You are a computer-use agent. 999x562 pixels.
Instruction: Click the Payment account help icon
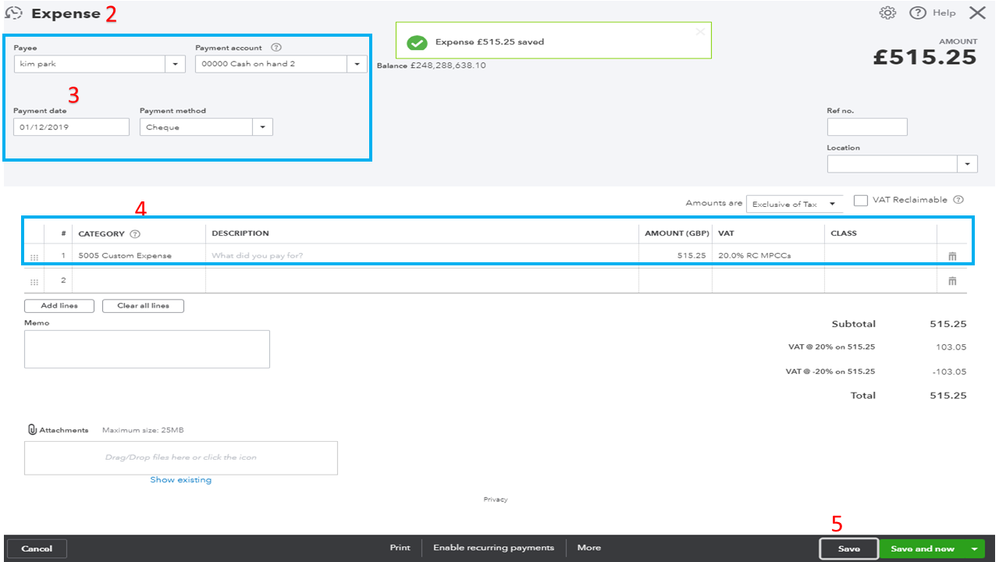tap(276, 47)
